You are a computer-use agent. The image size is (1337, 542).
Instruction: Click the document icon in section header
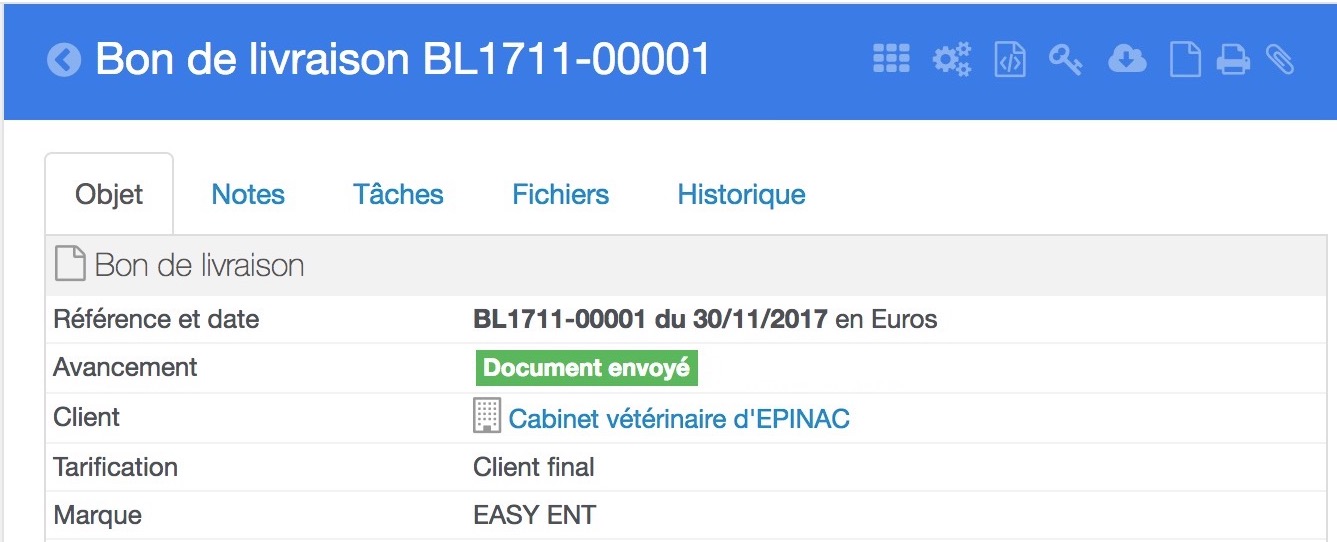(x=69, y=264)
